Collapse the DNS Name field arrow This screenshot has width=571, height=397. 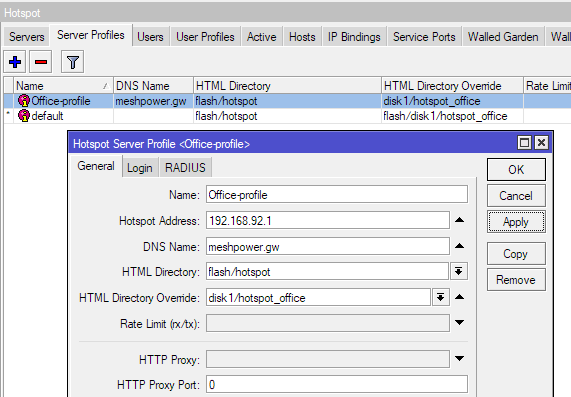pos(460,246)
